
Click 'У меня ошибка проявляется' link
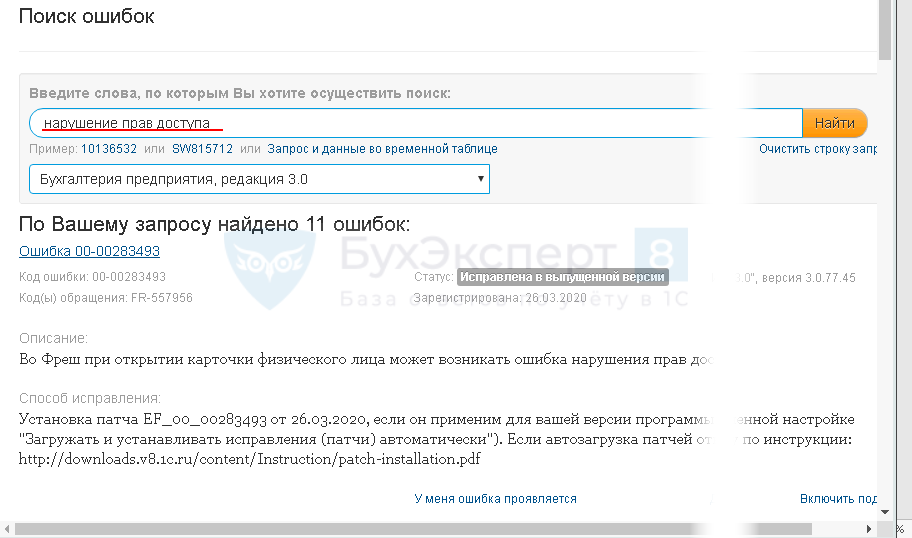[x=495, y=498]
